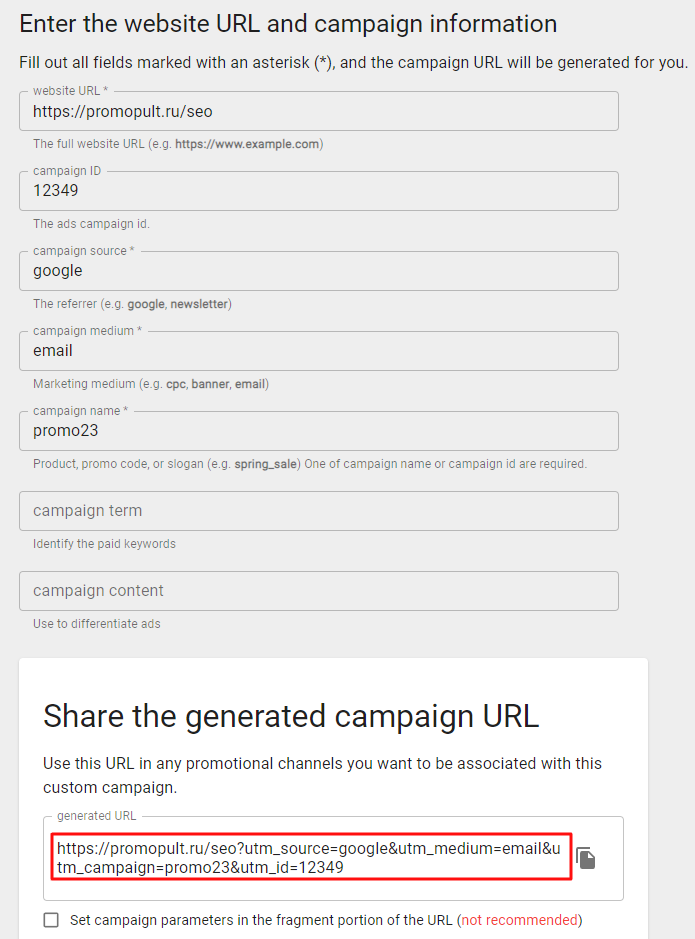
Task: Click the red "not recommended" text
Action: click(x=520, y=920)
